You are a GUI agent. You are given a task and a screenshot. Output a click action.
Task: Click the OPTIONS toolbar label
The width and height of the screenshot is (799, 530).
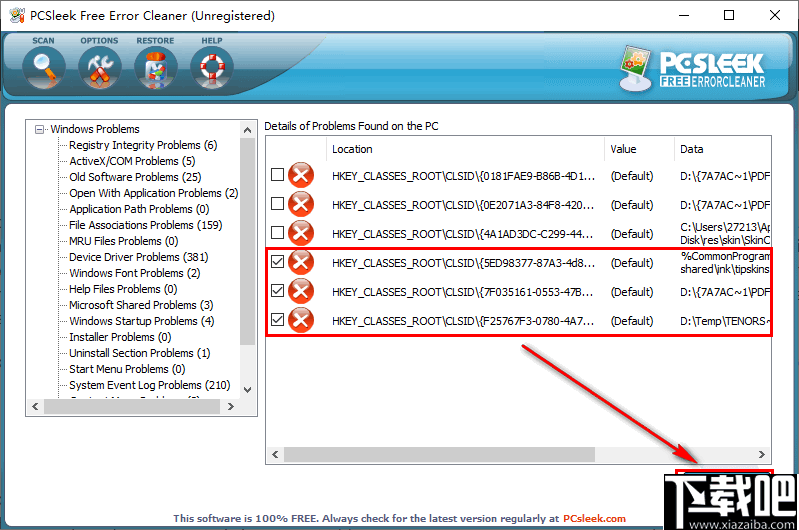(99, 41)
